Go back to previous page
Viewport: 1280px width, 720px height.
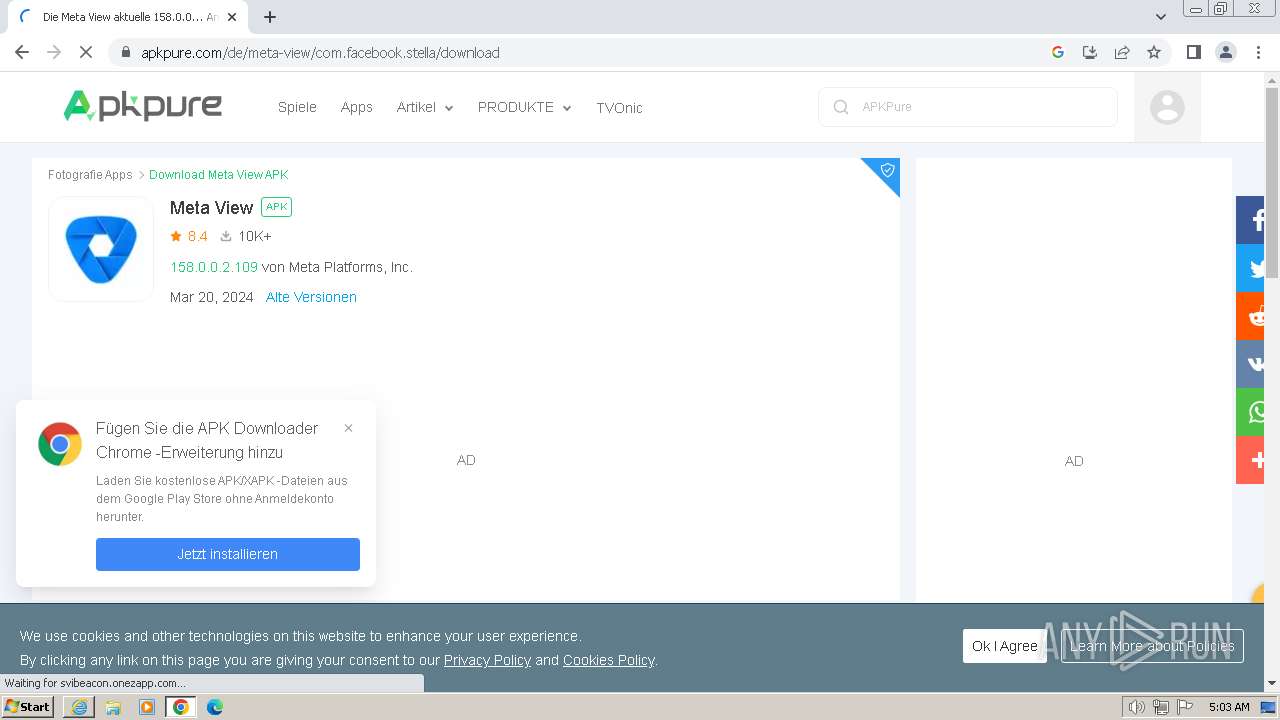pyautogui.click(x=22, y=52)
